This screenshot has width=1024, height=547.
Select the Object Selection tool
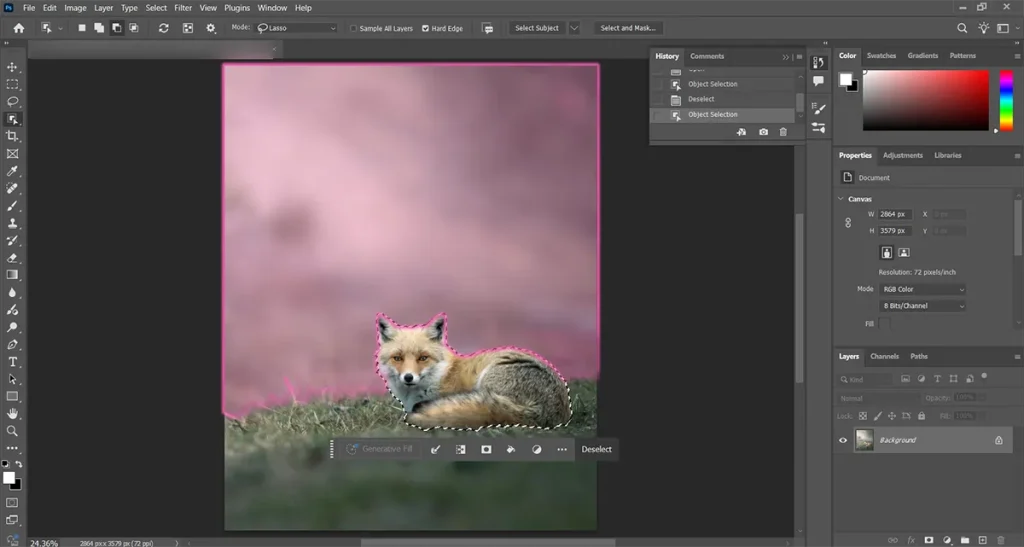[12, 119]
